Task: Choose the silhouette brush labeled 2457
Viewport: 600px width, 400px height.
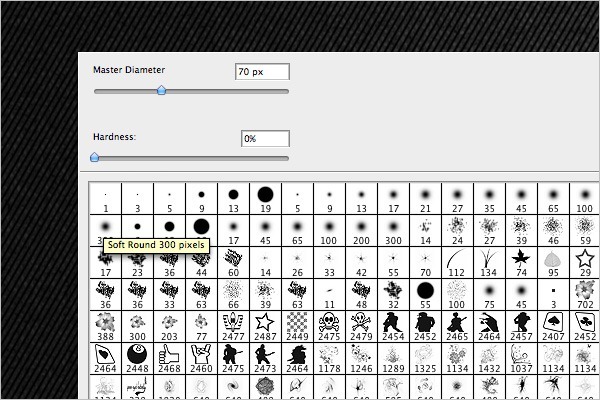Action: 521,327
